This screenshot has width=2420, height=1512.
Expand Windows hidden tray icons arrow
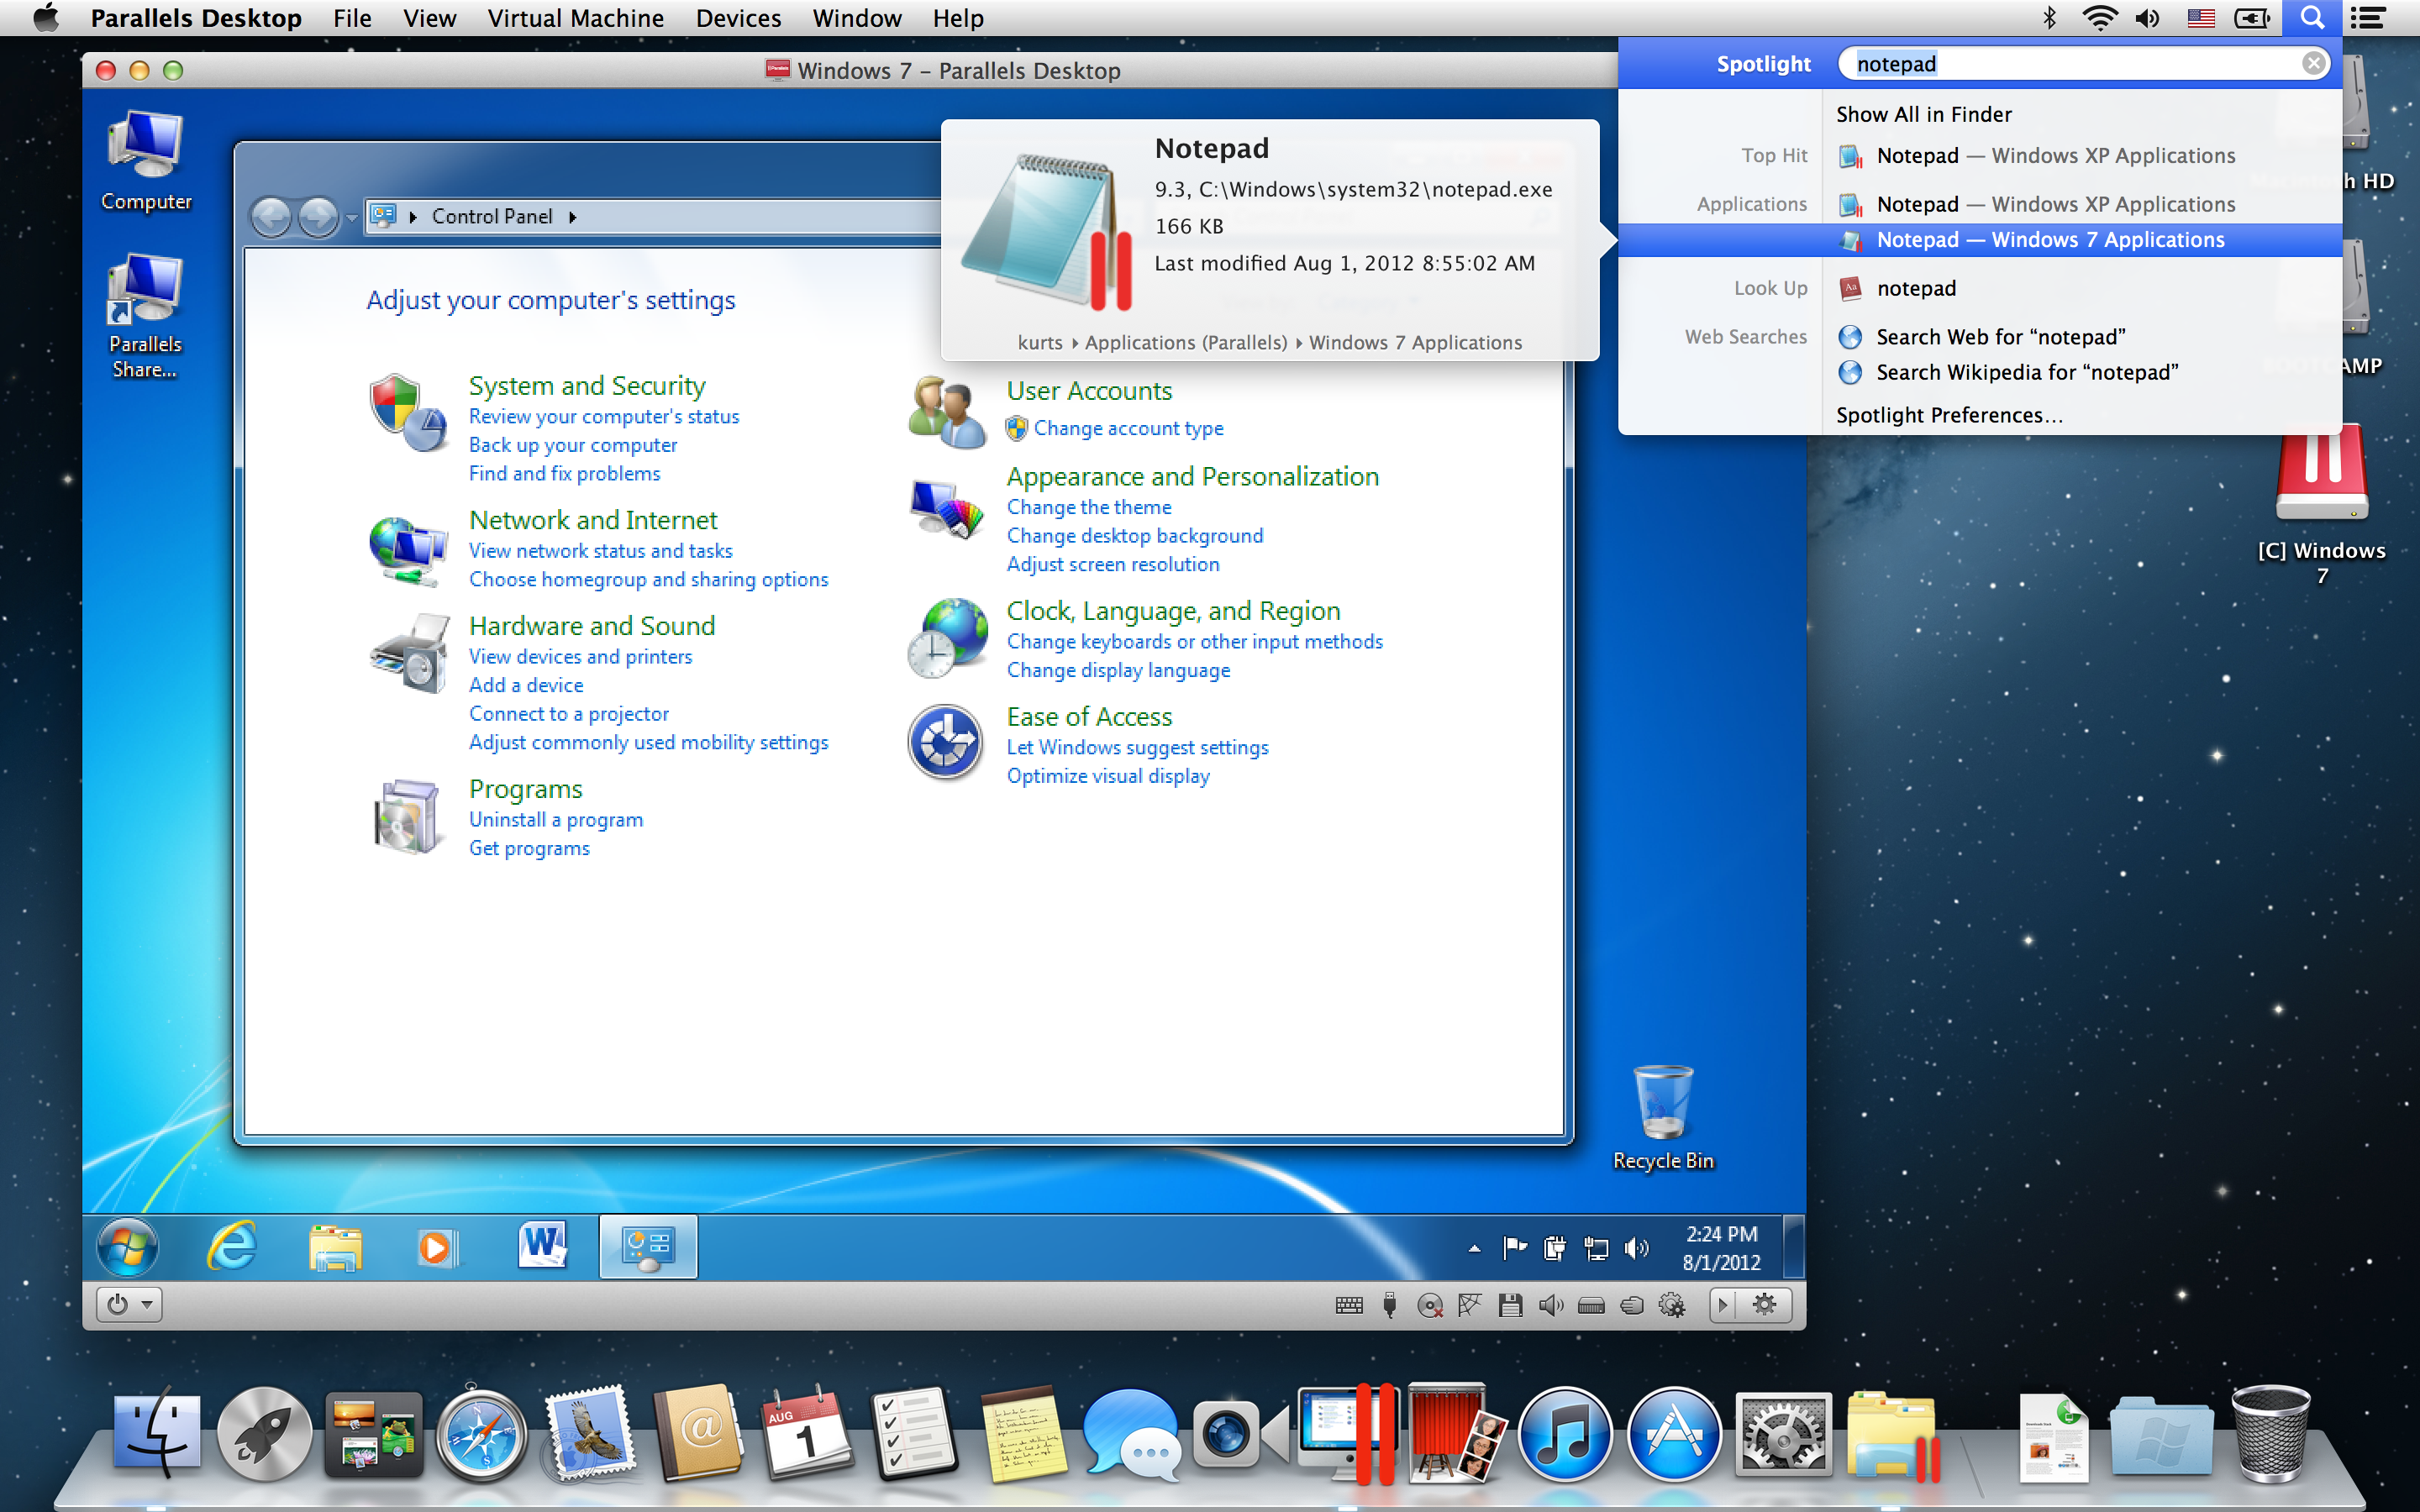click(1474, 1248)
